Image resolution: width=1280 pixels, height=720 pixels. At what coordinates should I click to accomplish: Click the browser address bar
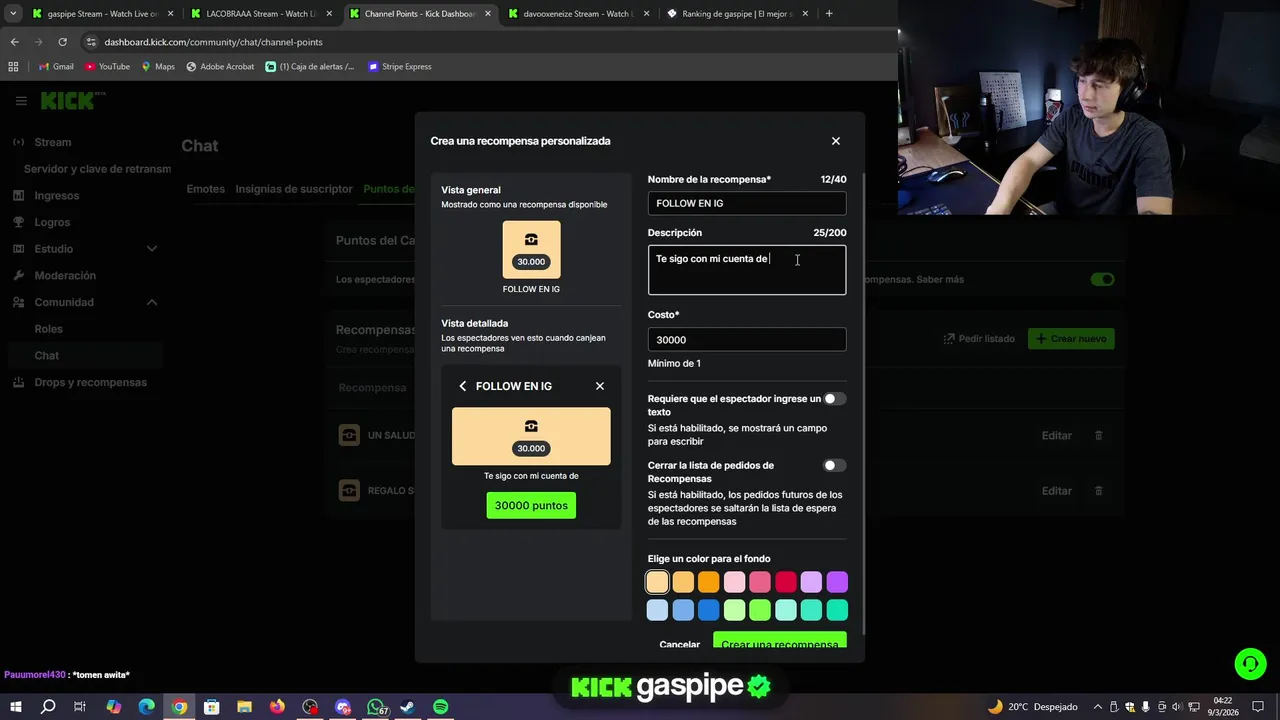480,42
